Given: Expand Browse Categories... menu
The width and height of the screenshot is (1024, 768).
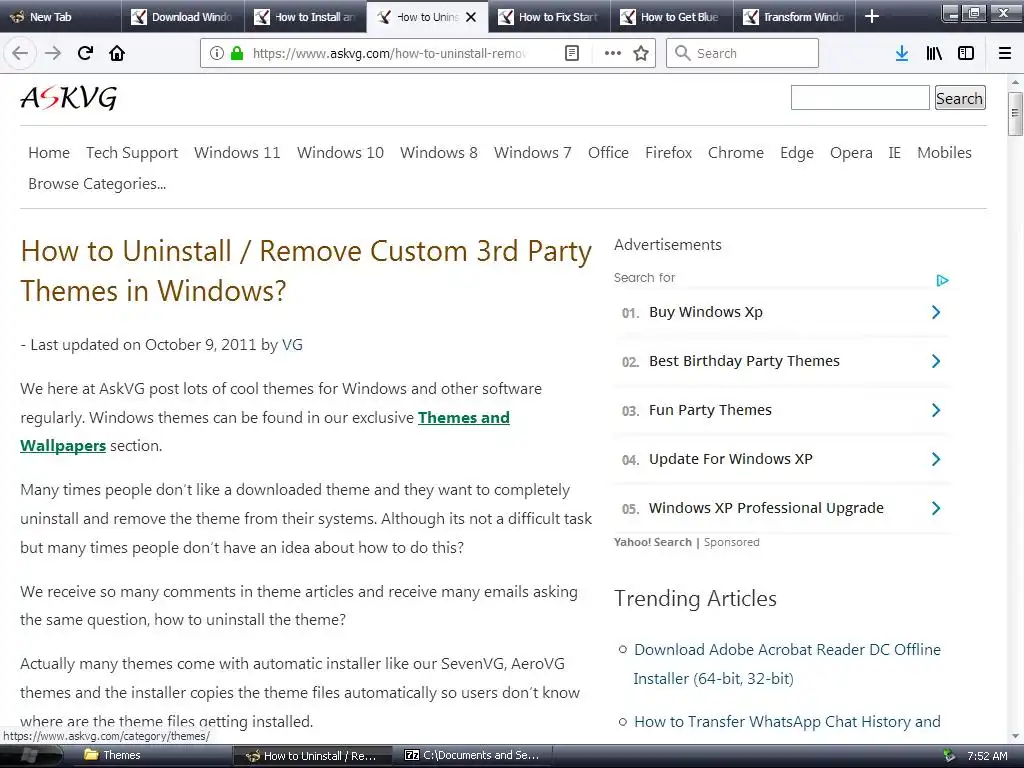Looking at the screenshot, I should pyautogui.click(x=97, y=184).
